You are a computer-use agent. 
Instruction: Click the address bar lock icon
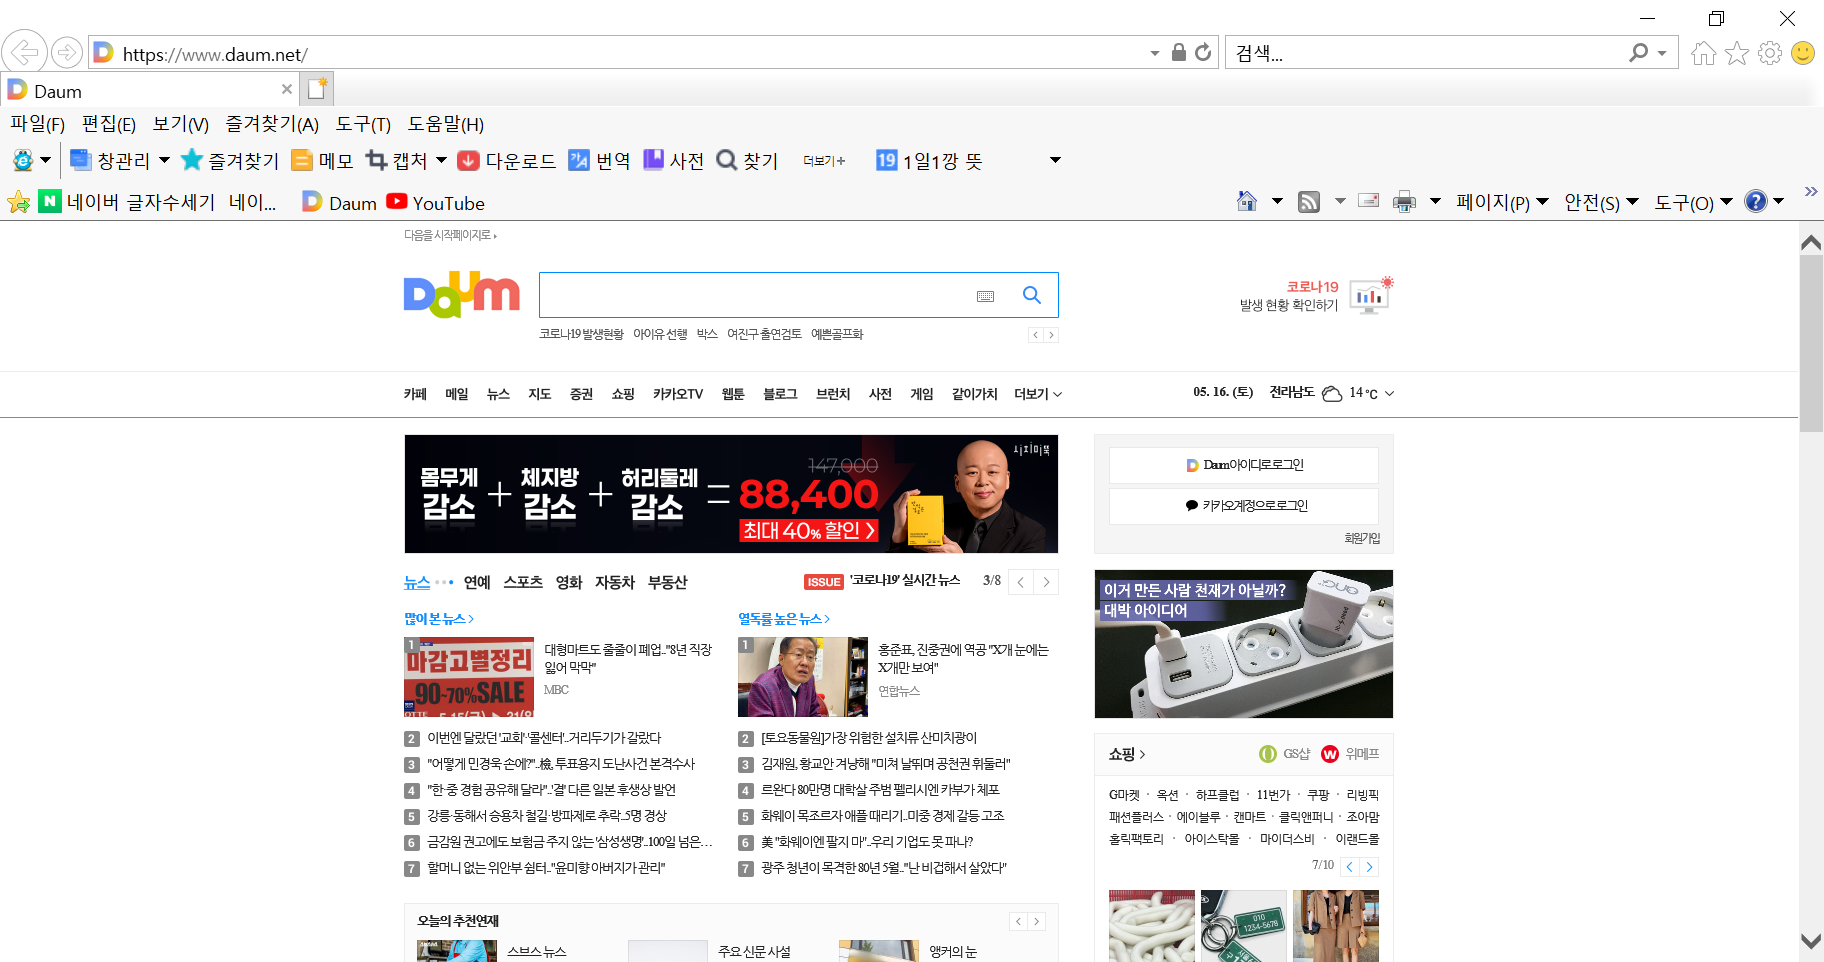click(x=1179, y=52)
